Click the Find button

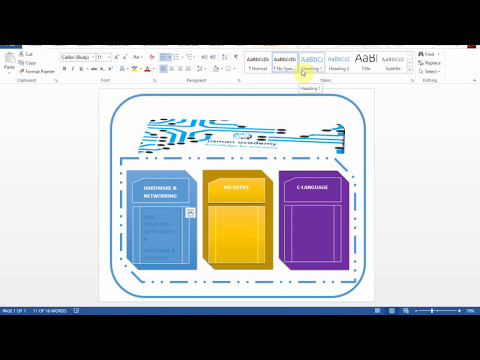pyautogui.click(x=427, y=54)
